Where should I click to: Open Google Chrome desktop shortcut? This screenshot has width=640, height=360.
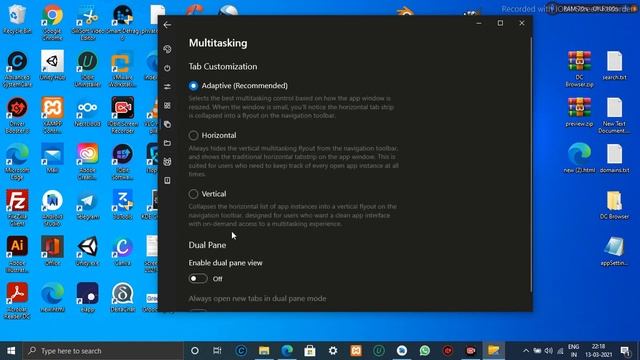(x=52, y=22)
